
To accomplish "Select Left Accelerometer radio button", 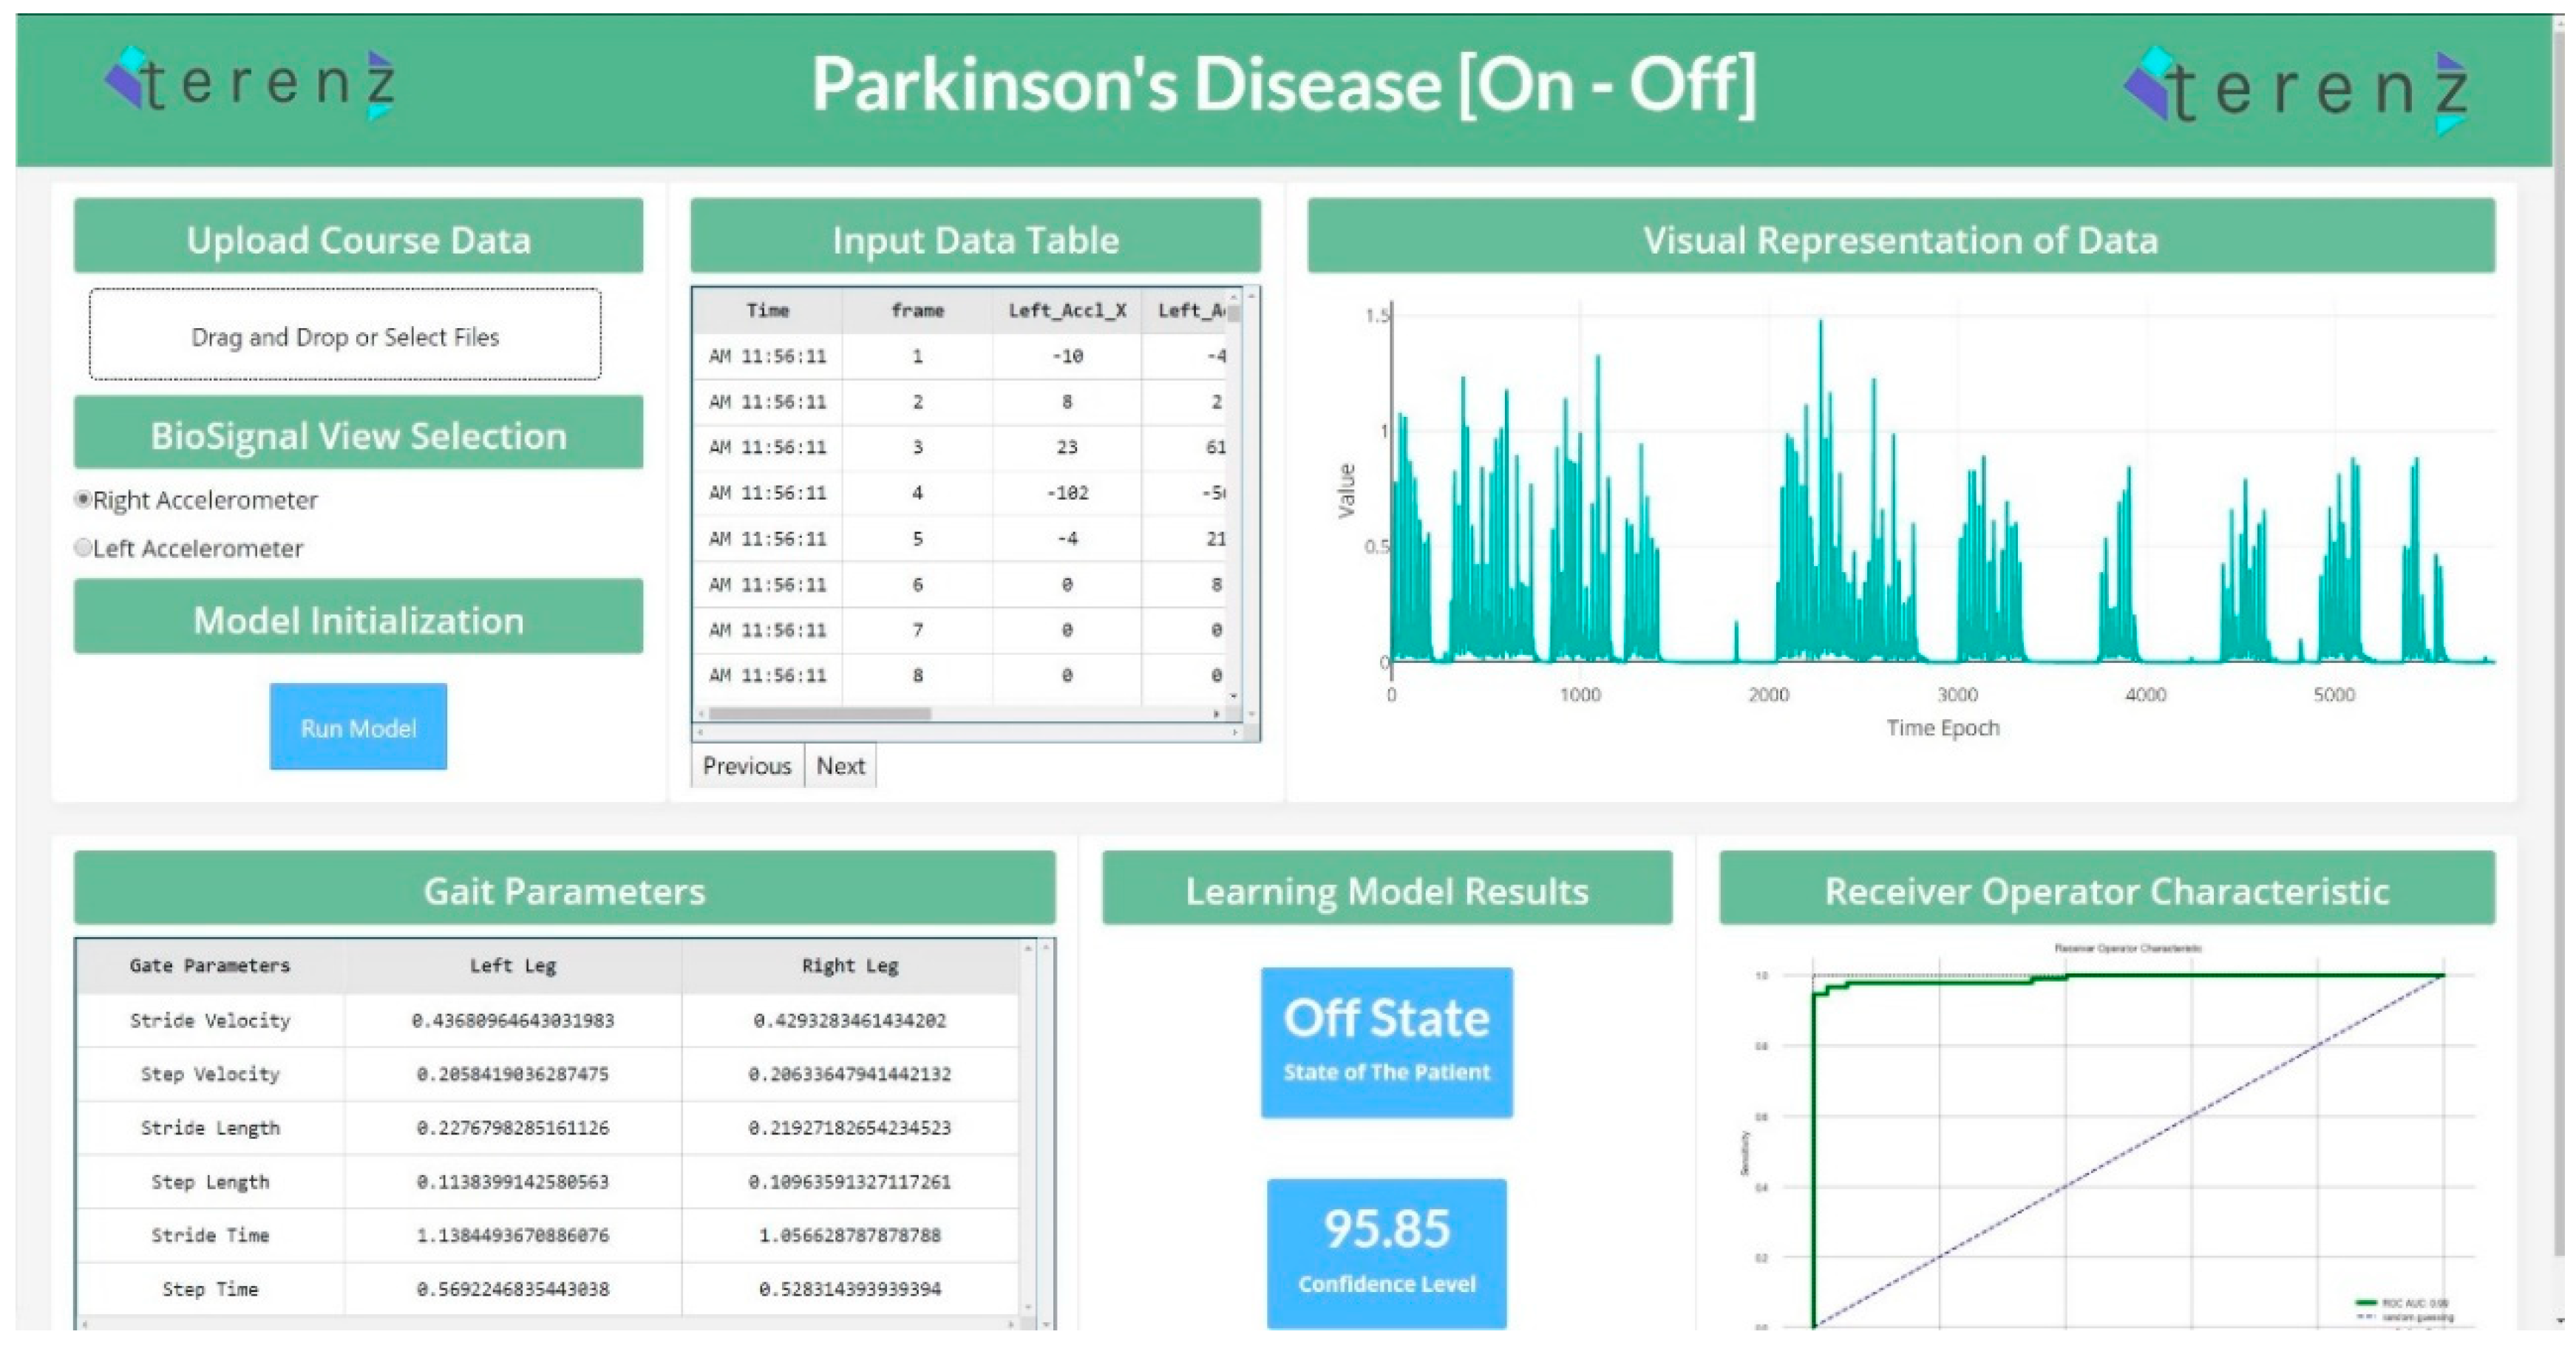I will 84,547.
